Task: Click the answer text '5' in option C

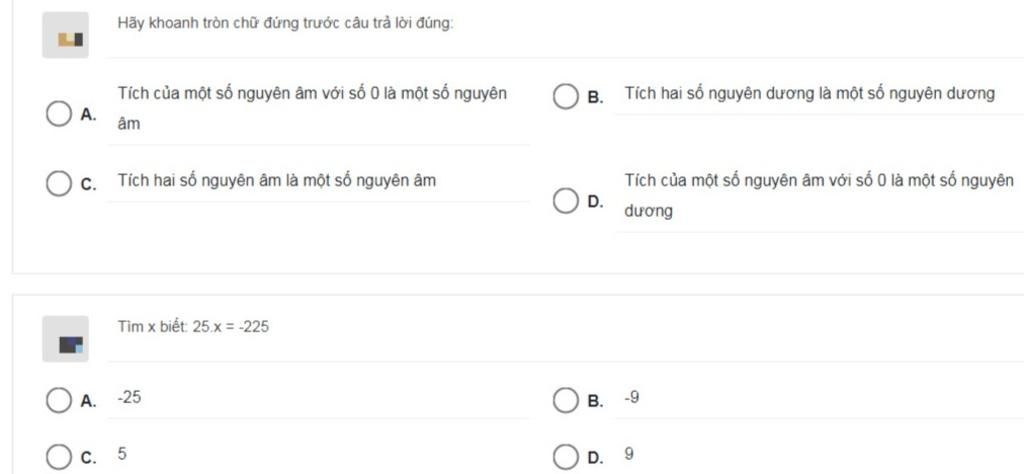Action: coord(122,454)
